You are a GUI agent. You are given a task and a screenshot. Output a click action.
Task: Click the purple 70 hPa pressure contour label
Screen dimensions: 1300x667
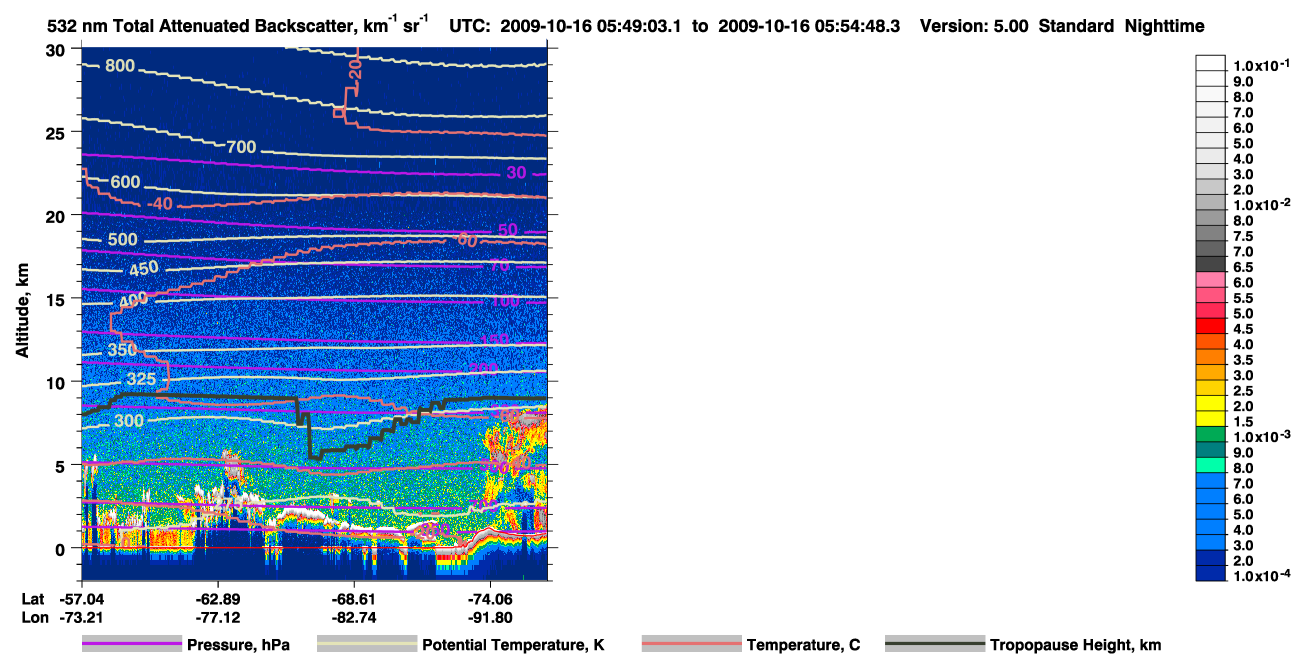499,266
